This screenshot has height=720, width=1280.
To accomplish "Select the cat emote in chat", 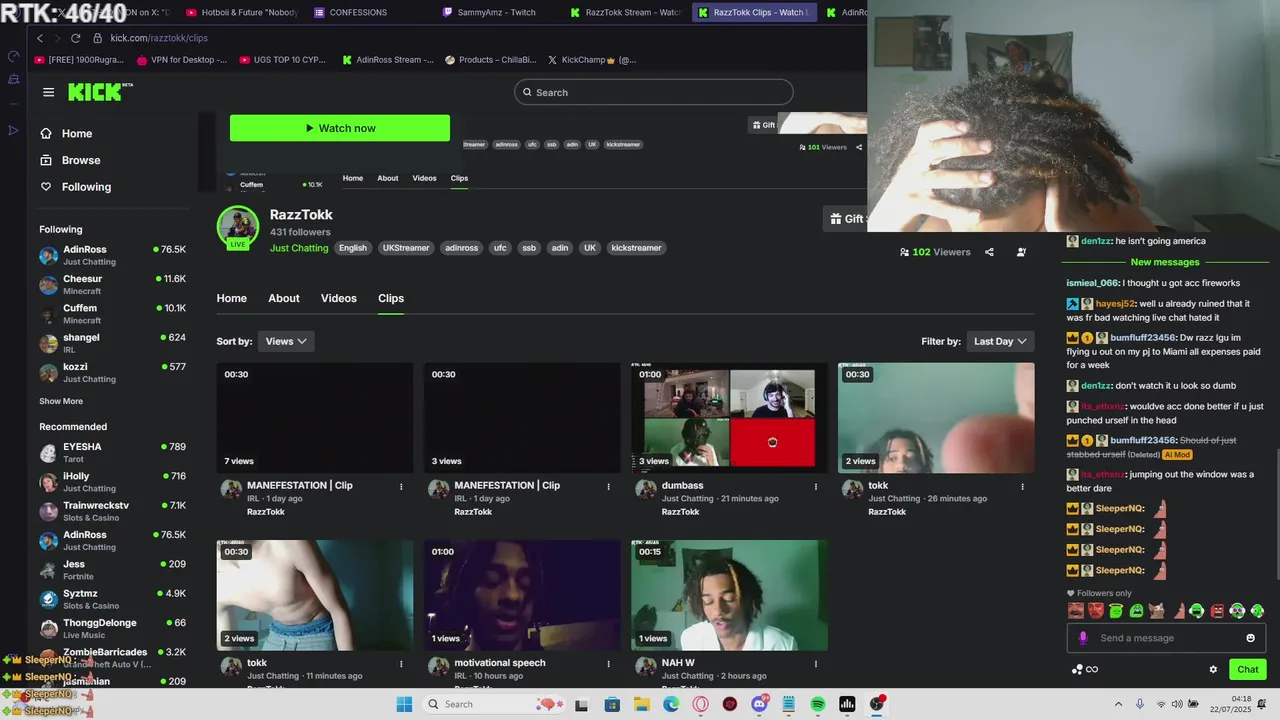I will tap(1156, 611).
